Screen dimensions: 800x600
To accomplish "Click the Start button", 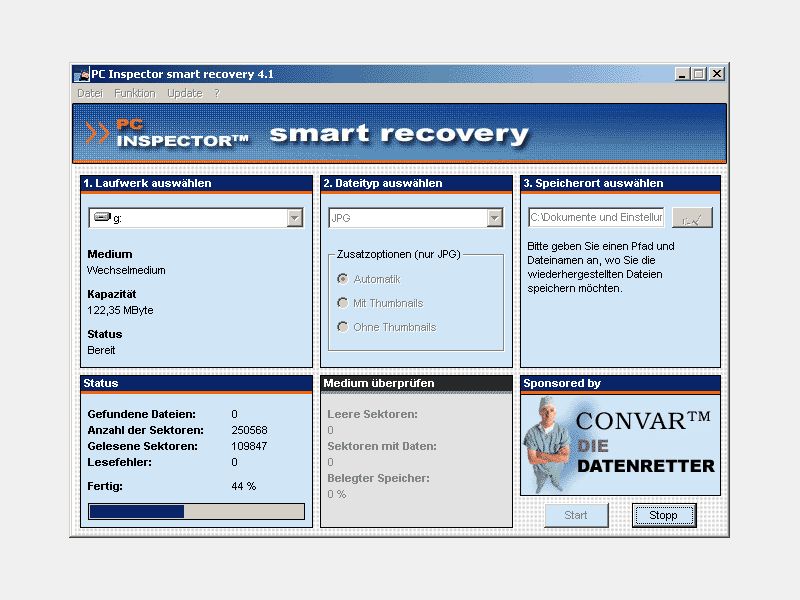I will click(x=576, y=515).
